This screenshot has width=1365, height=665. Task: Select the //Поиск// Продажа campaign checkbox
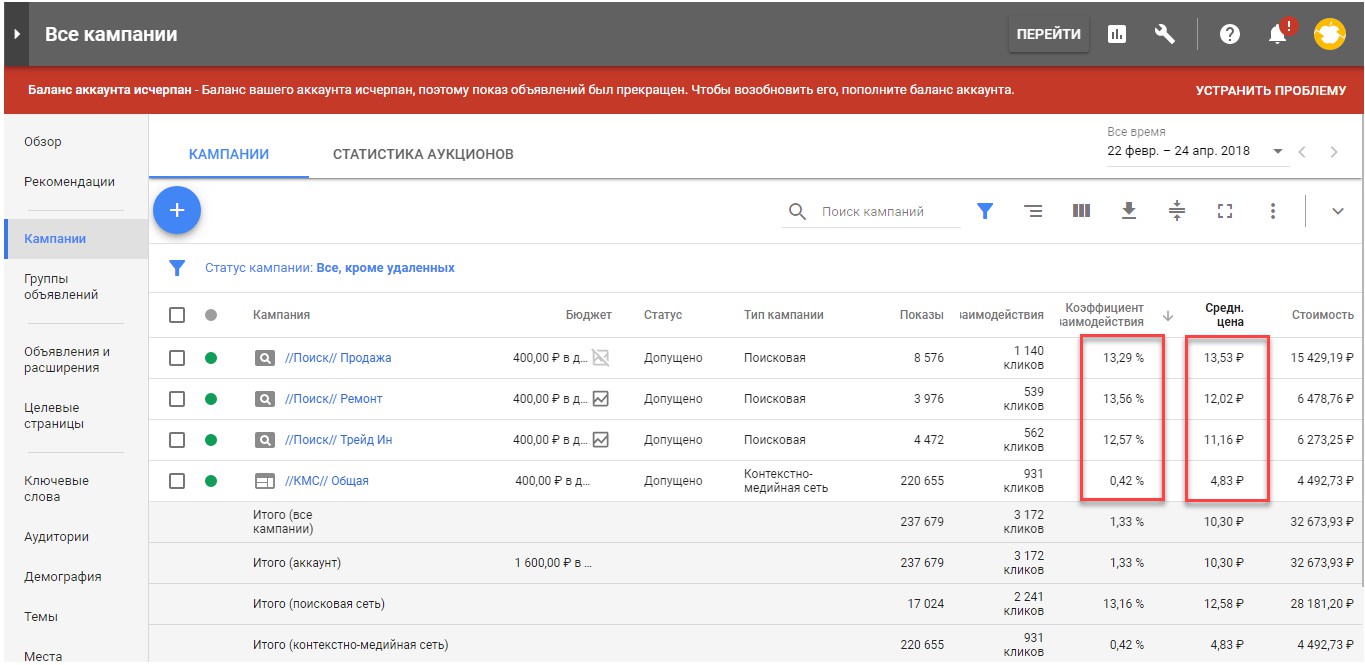coord(177,358)
